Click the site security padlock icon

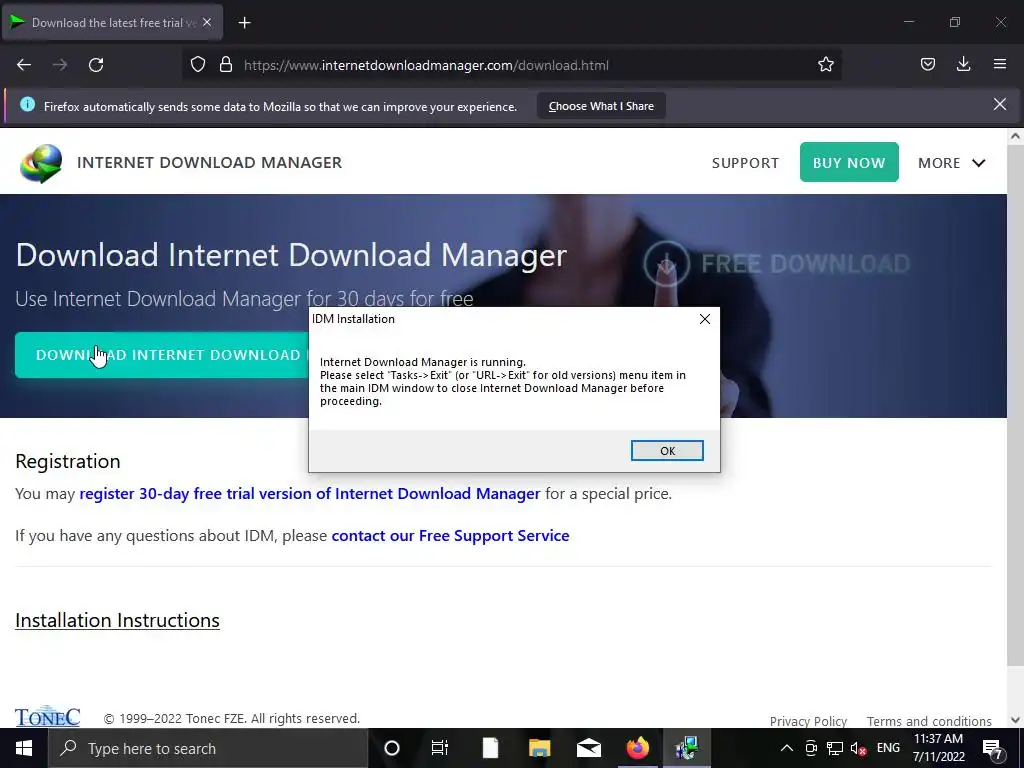[226, 65]
